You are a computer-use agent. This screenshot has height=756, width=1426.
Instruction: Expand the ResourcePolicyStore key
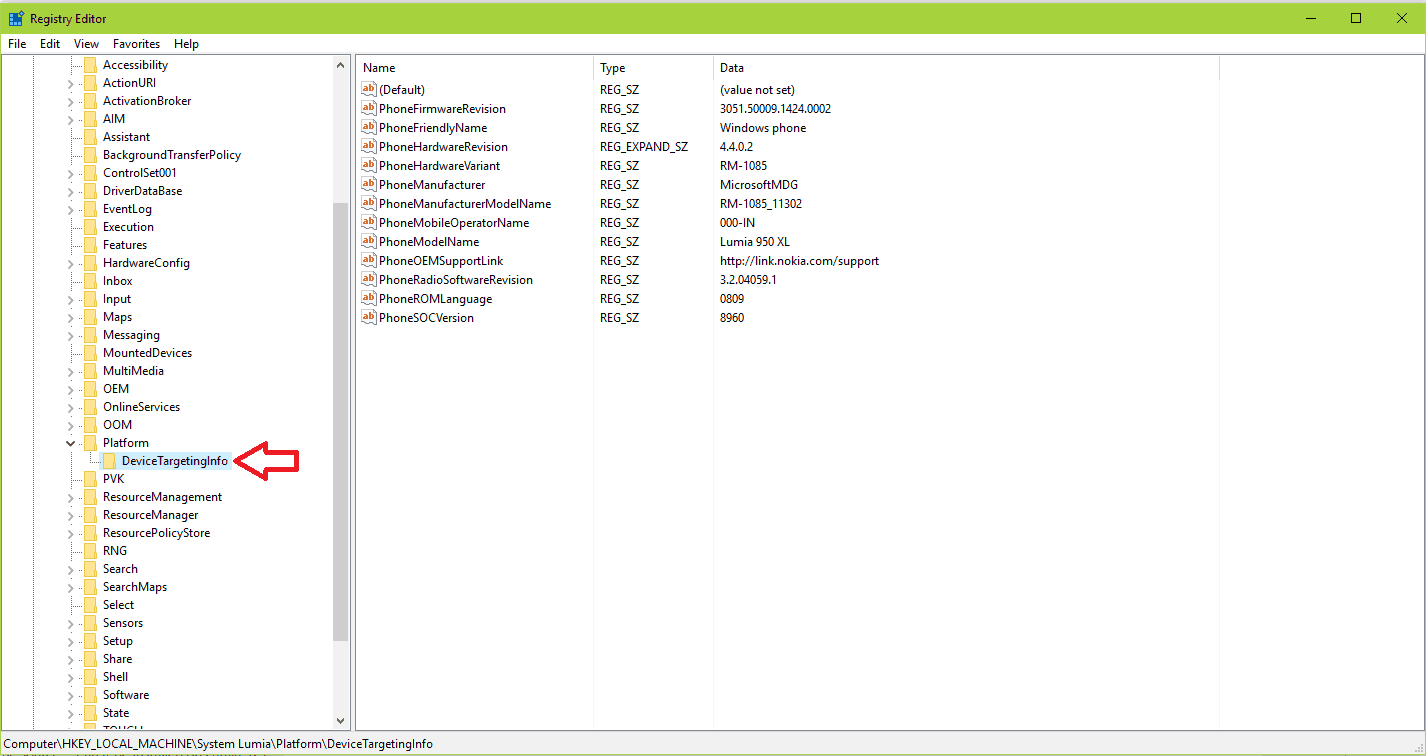(70, 533)
